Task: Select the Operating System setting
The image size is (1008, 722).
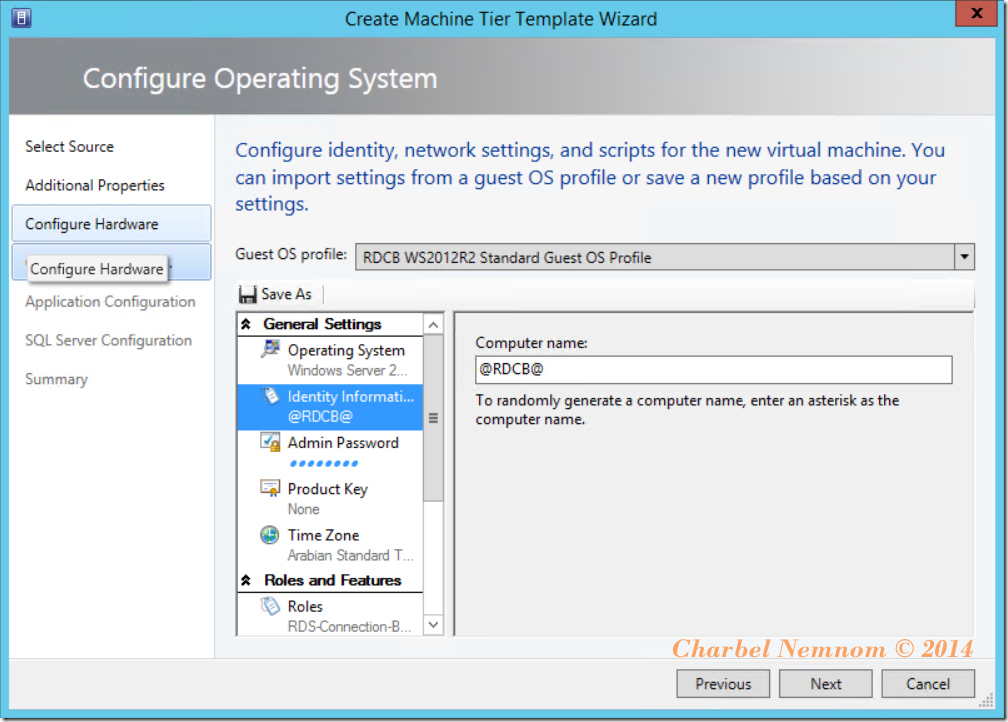Action: [330, 360]
